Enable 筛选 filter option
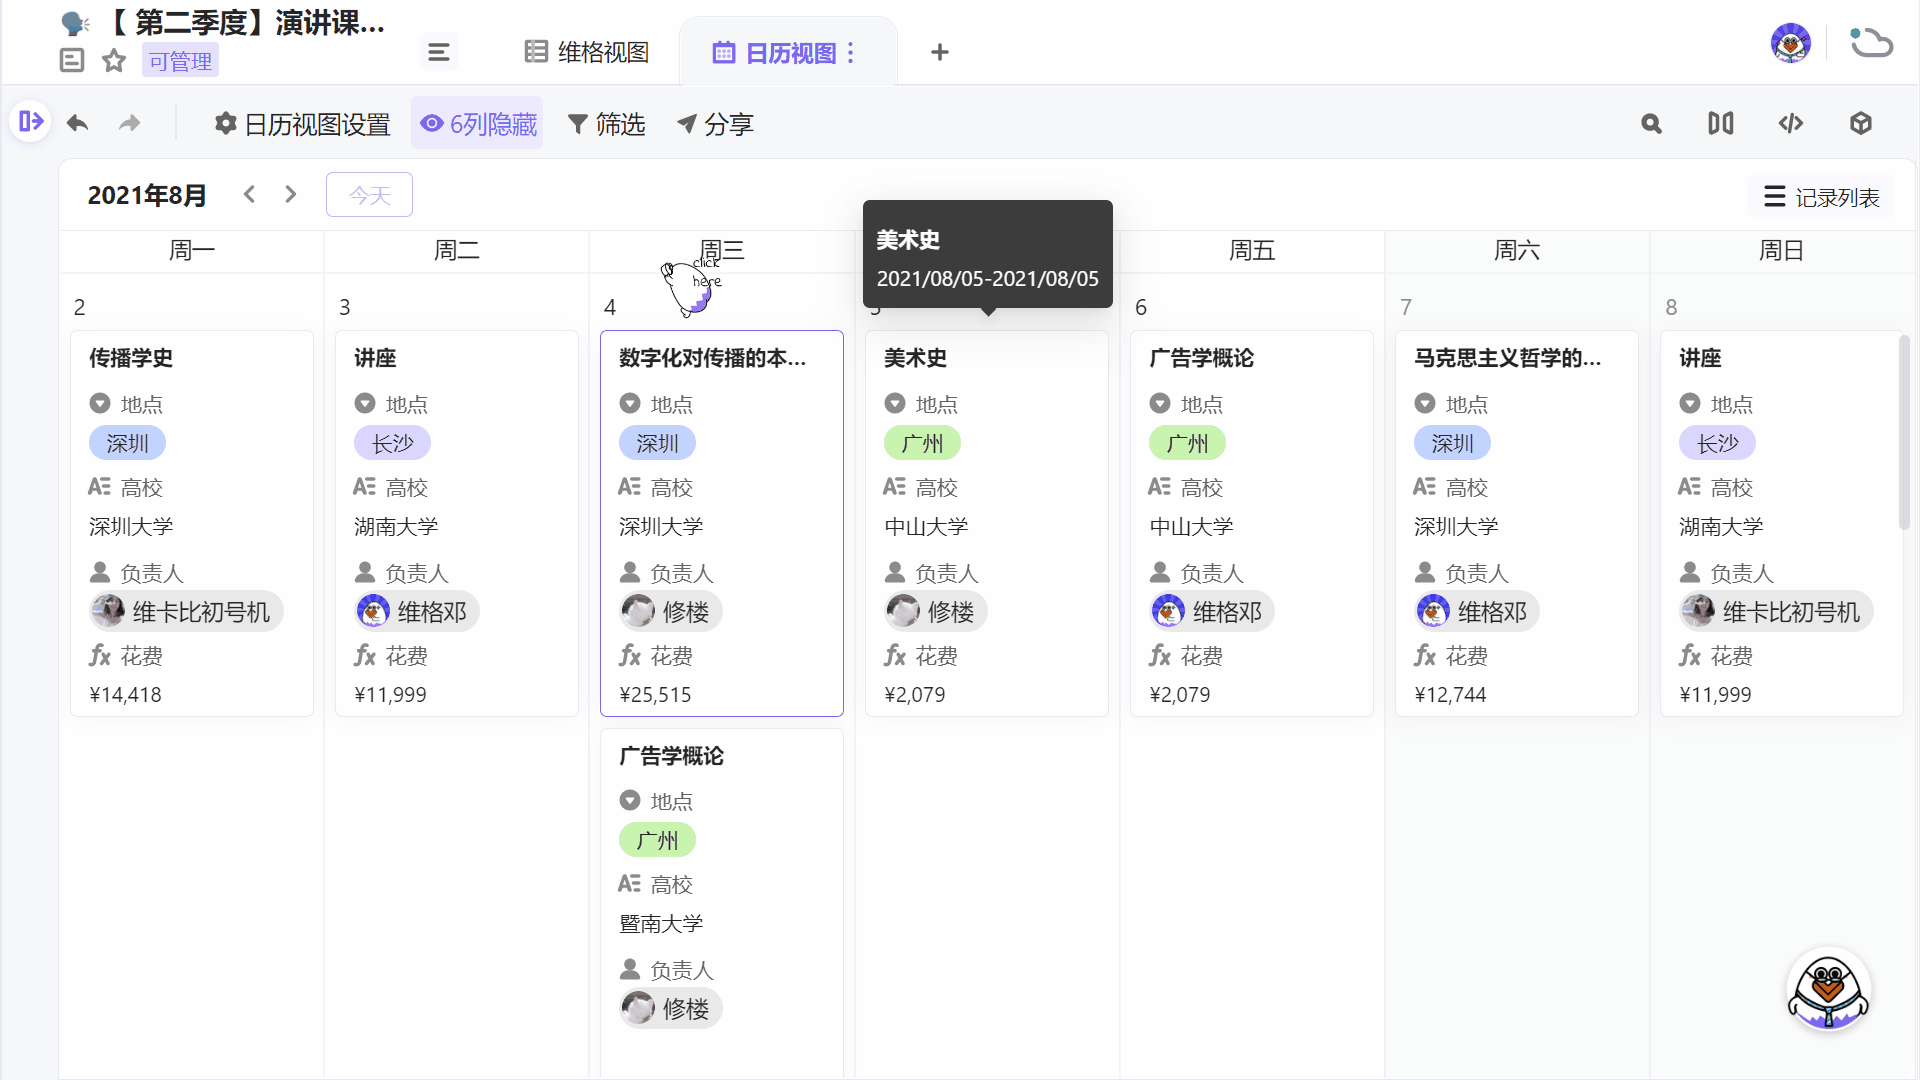Screen dimensions: 1920x1080 pyautogui.click(x=607, y=124)
